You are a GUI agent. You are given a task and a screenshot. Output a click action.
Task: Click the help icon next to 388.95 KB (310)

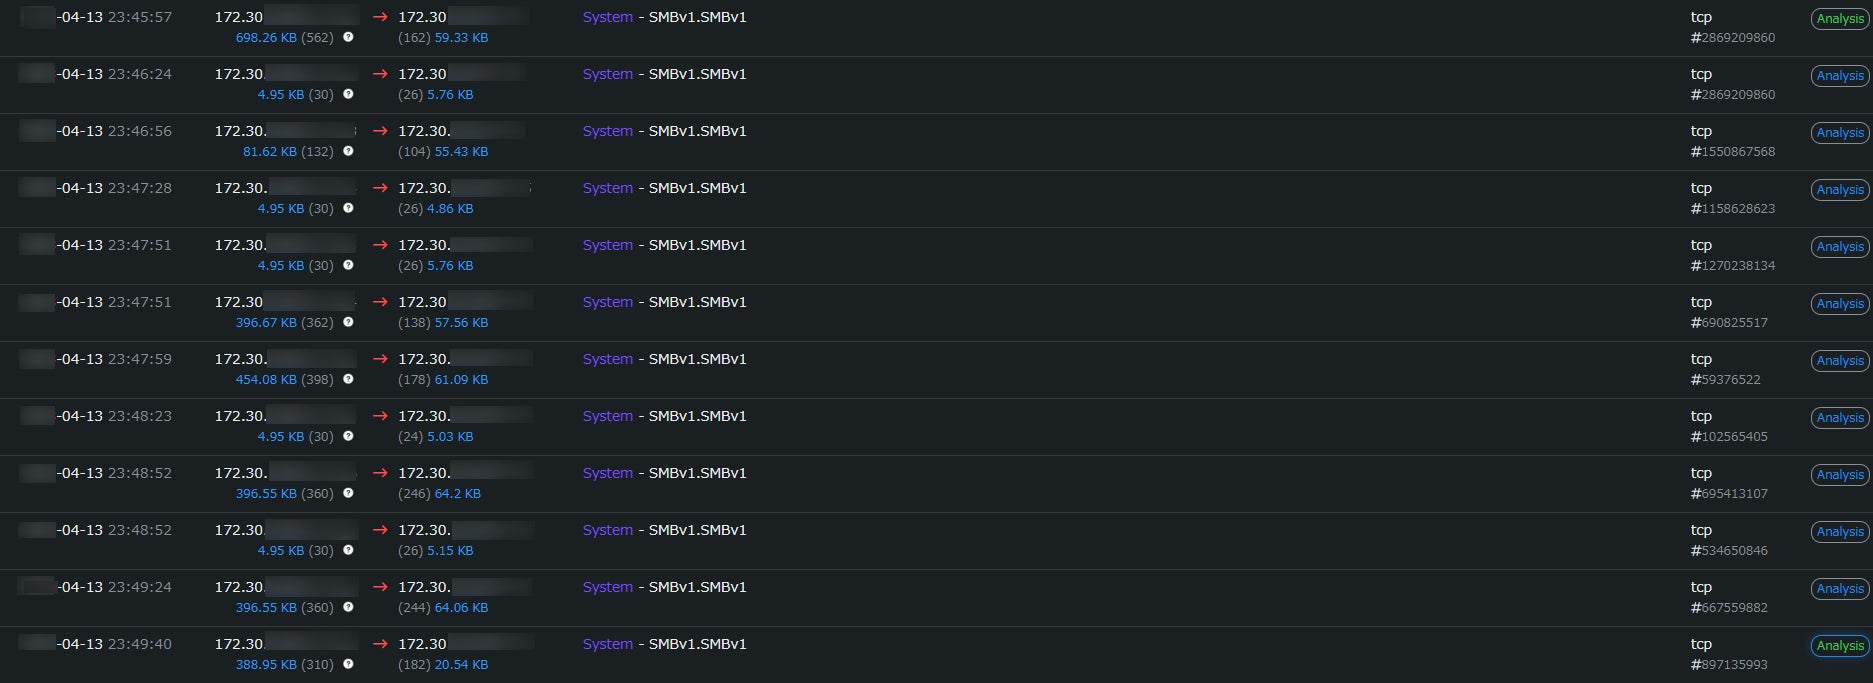pos(348,664)
